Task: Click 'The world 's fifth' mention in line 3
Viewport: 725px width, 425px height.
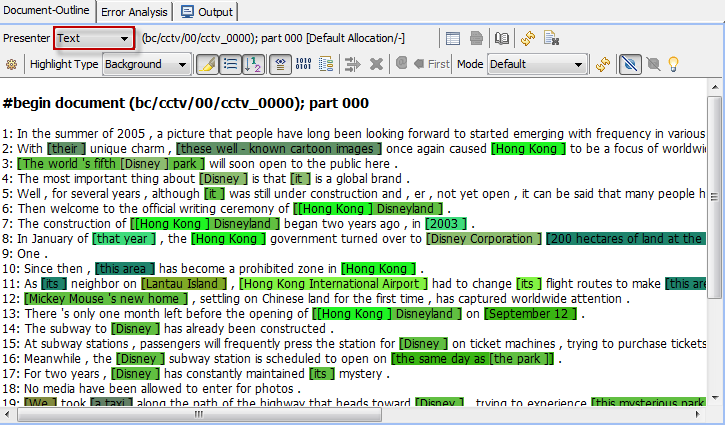Action: pyautogui.click(x=67, y=164)
